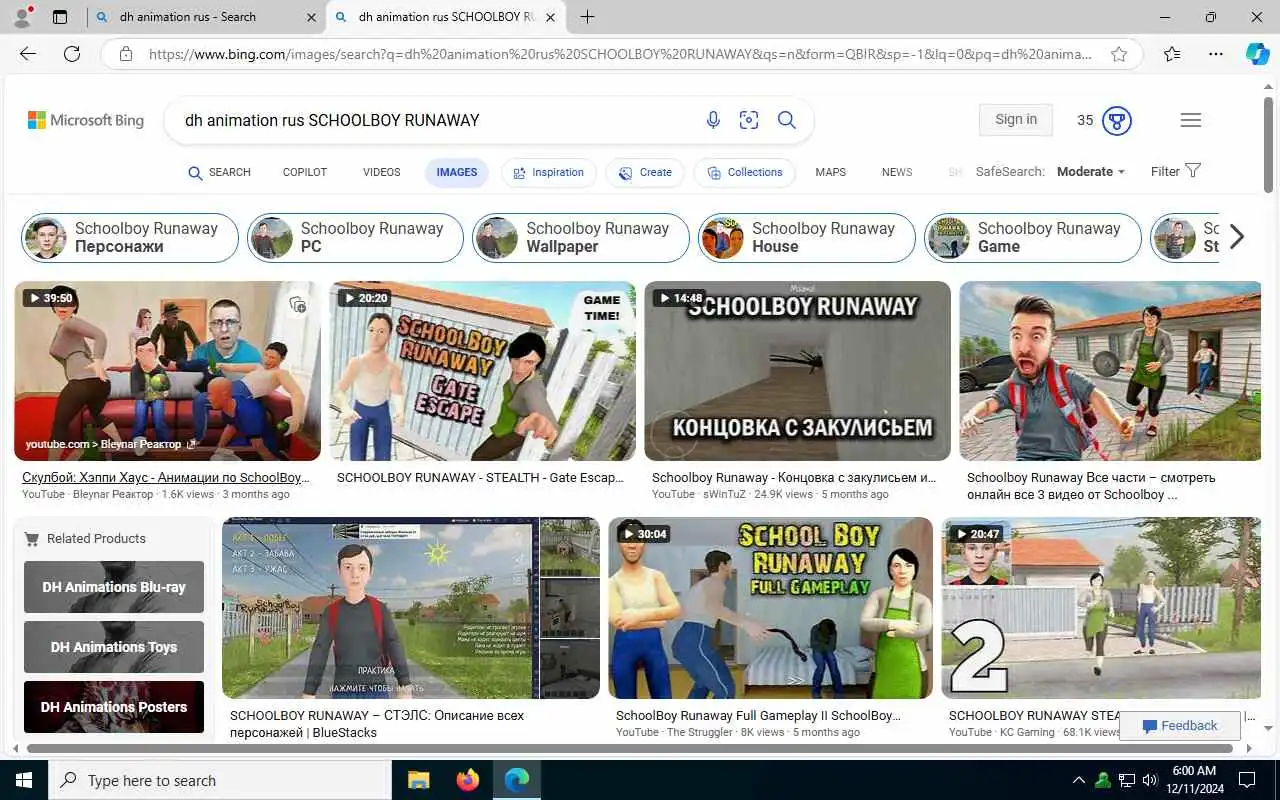Image resolution: width=1280 pixels, height=800 pixels.
Task: Open Gate Escape 20:20 video thumbnail
Action: 483,371
